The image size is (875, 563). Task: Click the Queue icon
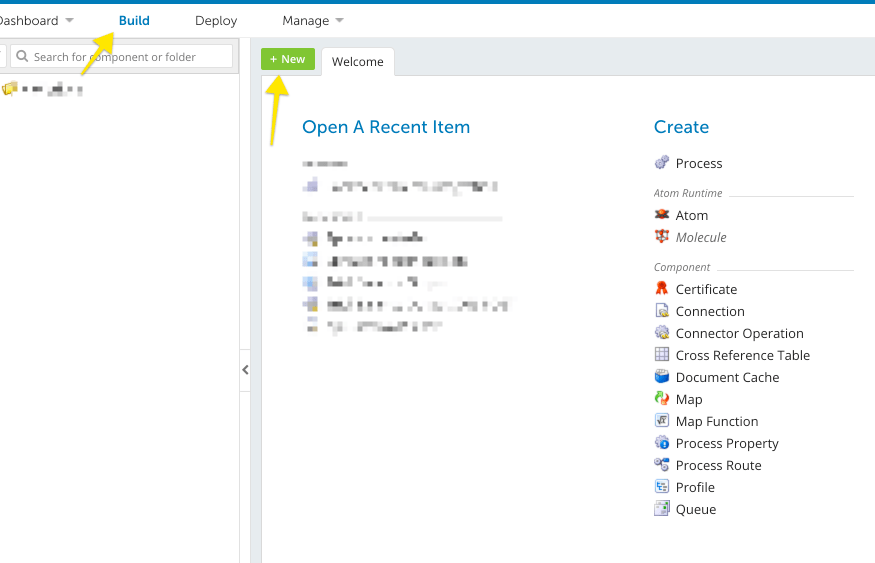pos(661,509)
